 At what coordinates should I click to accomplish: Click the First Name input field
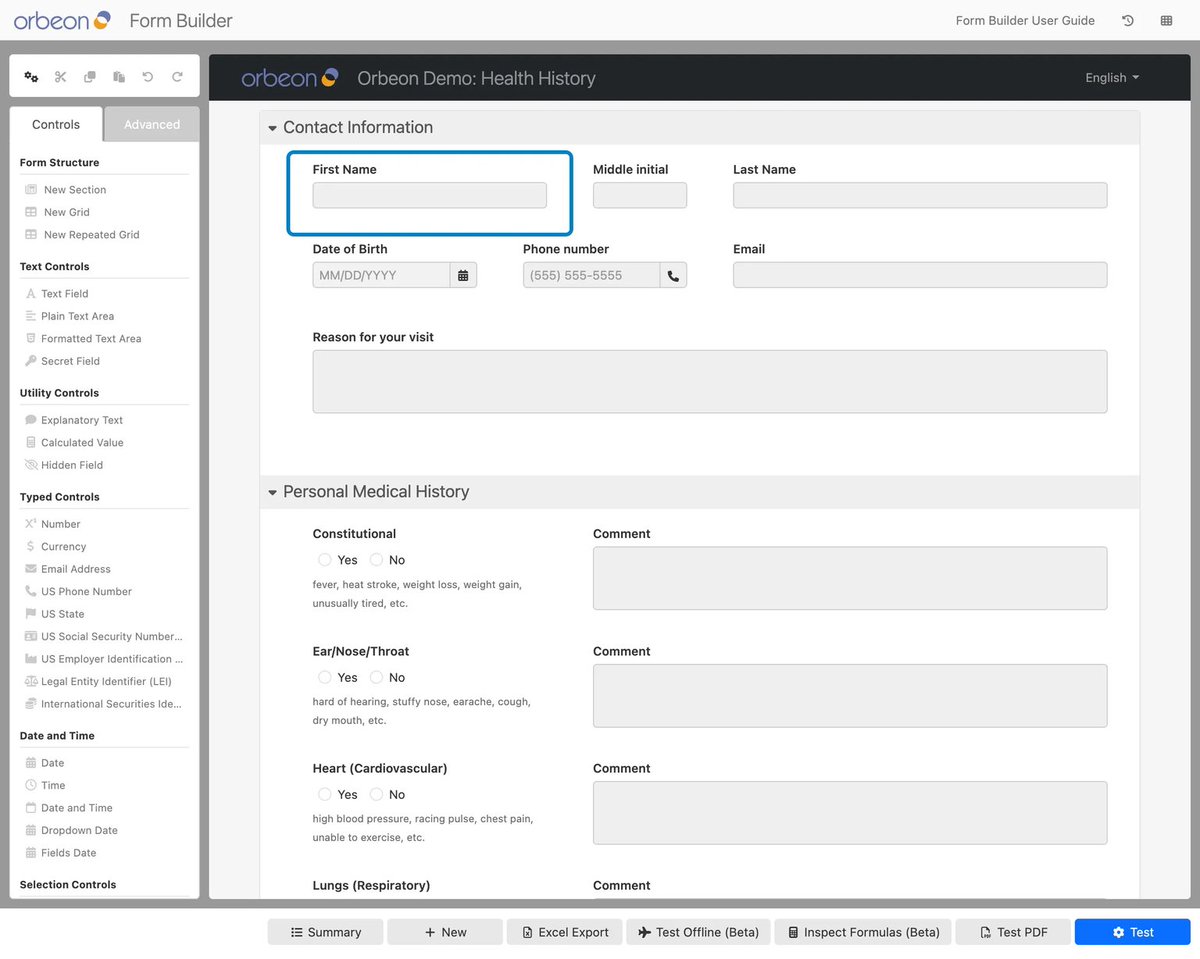[x=430, y=195]
